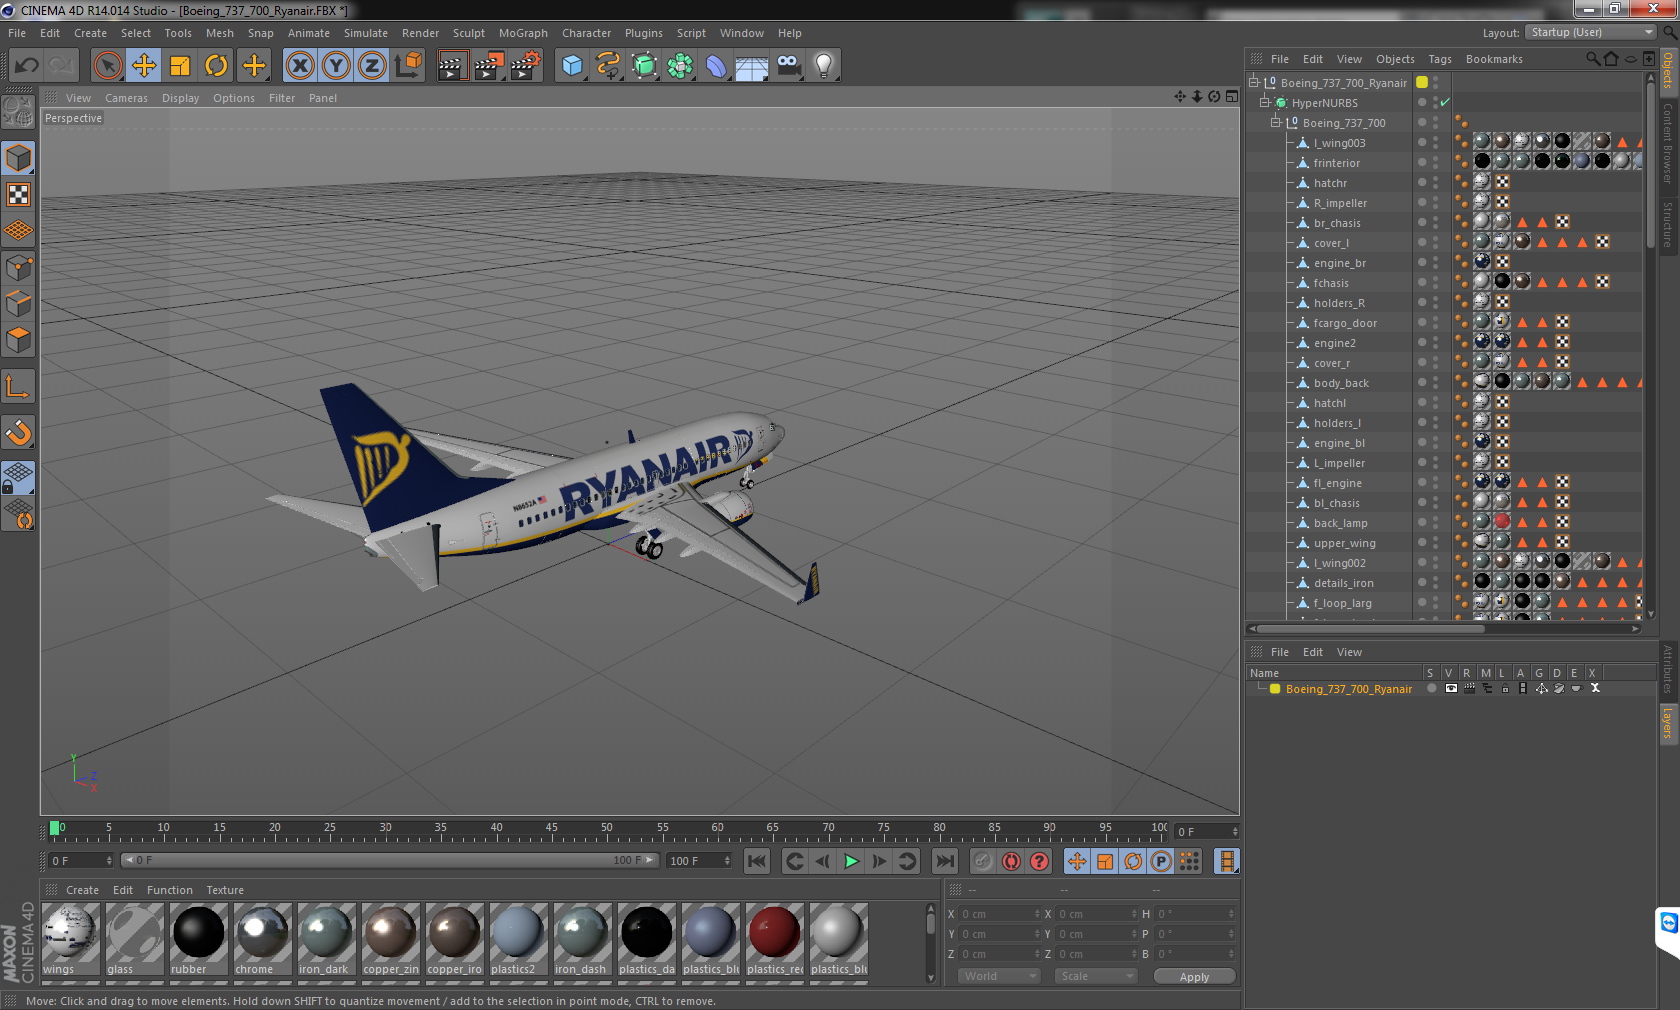Select the upper_wing object

click(x=1344, y=543)
